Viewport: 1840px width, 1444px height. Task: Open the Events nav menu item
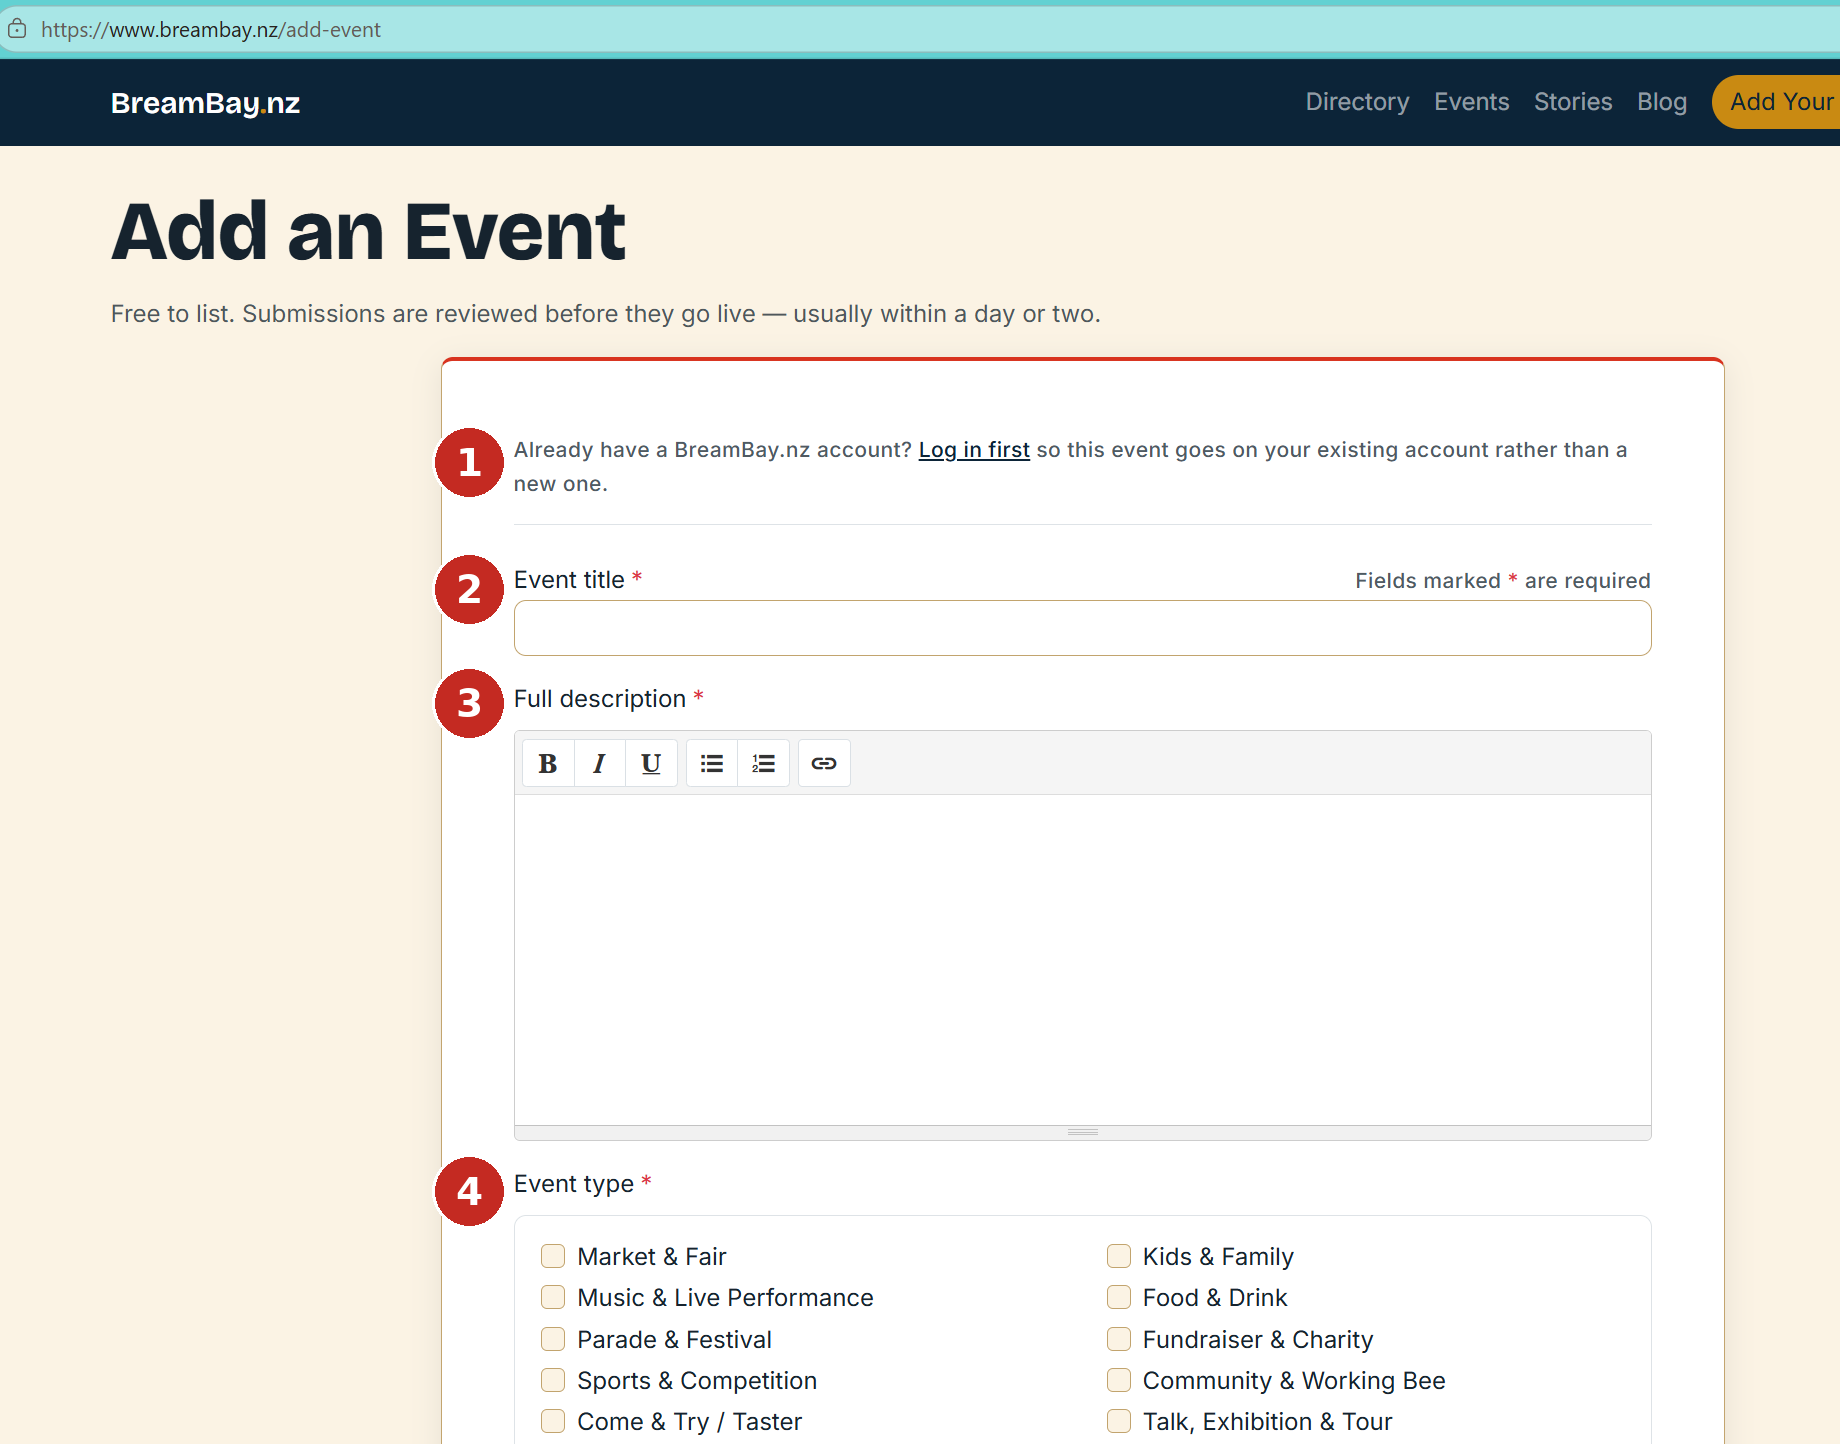[x=1471, y=102]
